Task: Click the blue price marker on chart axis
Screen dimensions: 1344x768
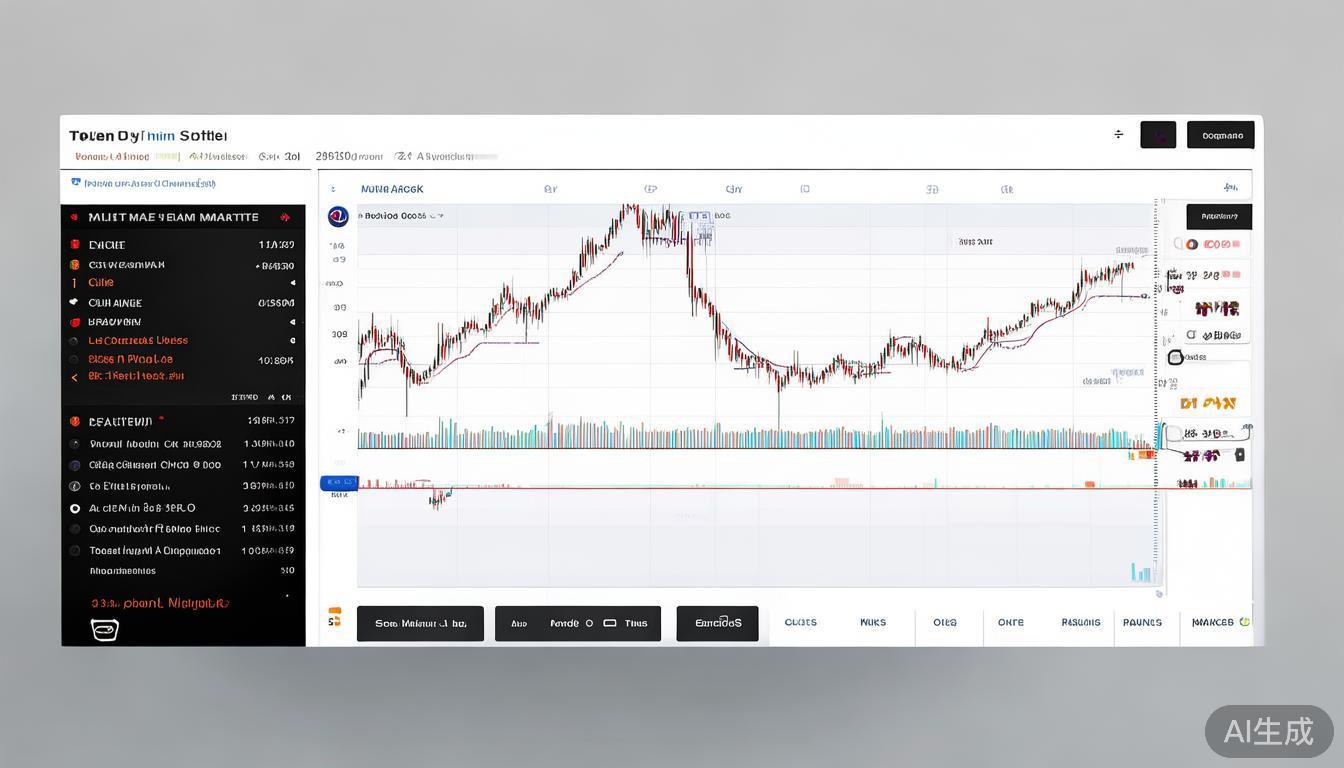Action: (338, 483)
